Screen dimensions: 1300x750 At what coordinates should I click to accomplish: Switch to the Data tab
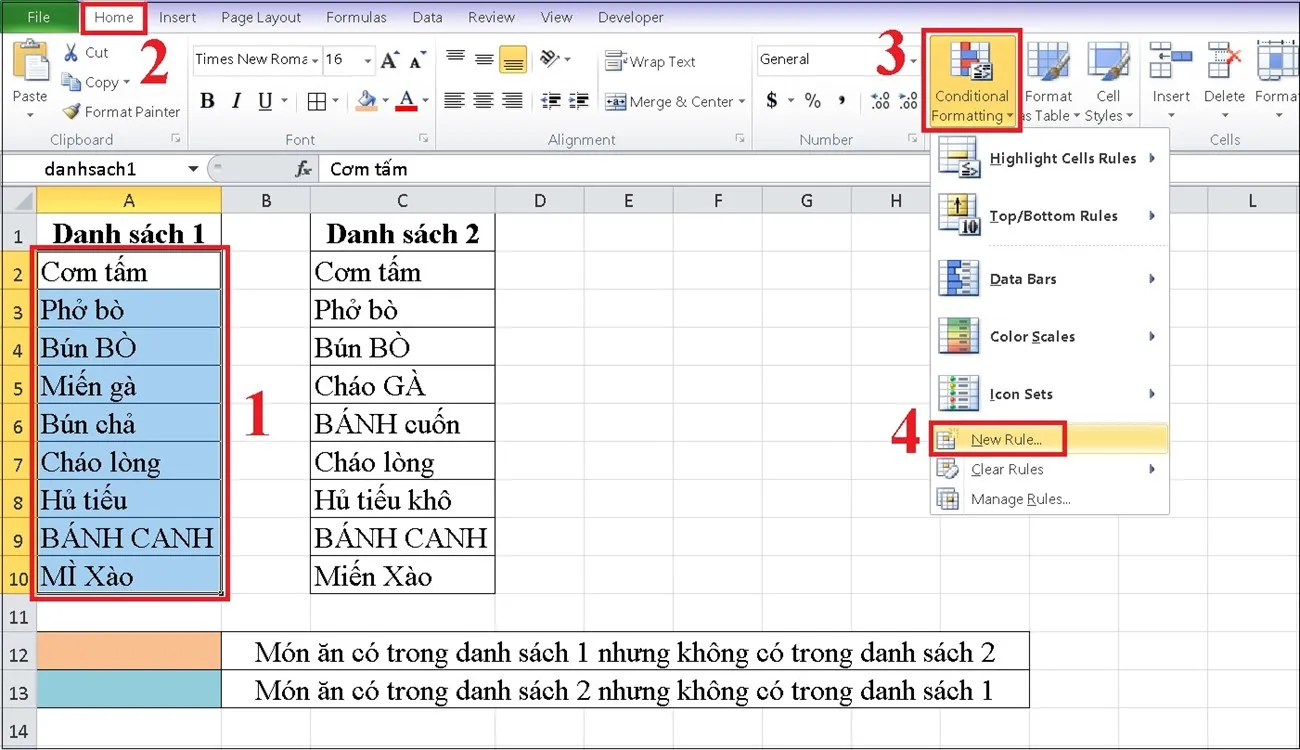pos(427,17)
